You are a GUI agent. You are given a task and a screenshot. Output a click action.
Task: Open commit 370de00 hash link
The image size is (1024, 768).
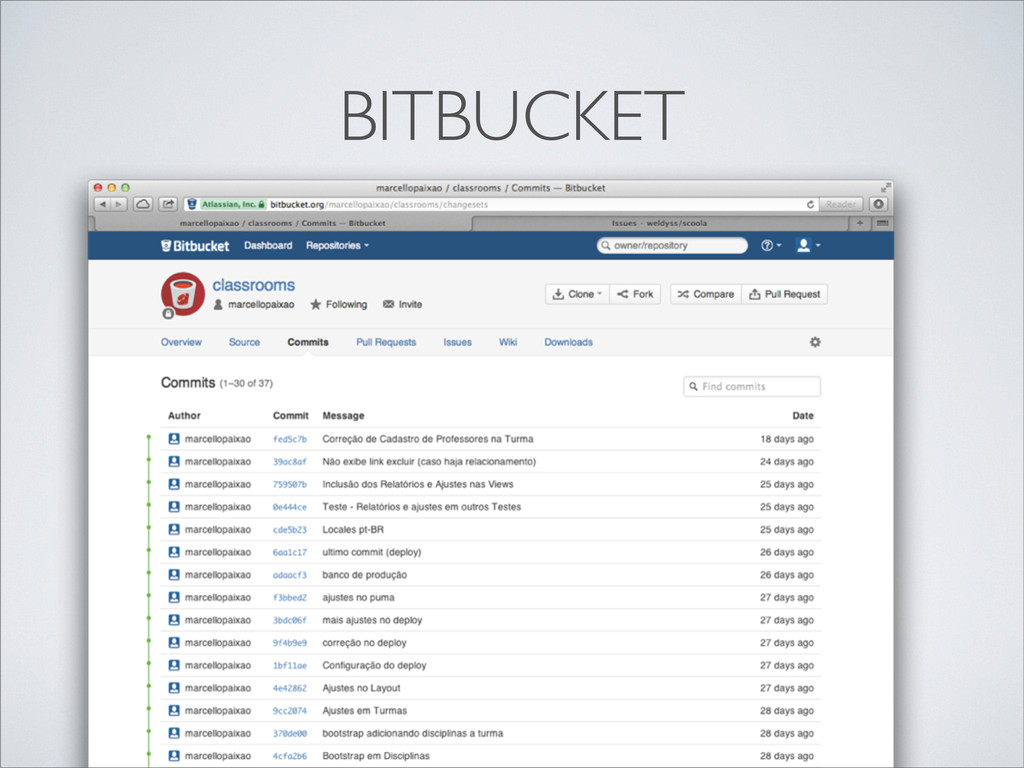pos(289,734)
